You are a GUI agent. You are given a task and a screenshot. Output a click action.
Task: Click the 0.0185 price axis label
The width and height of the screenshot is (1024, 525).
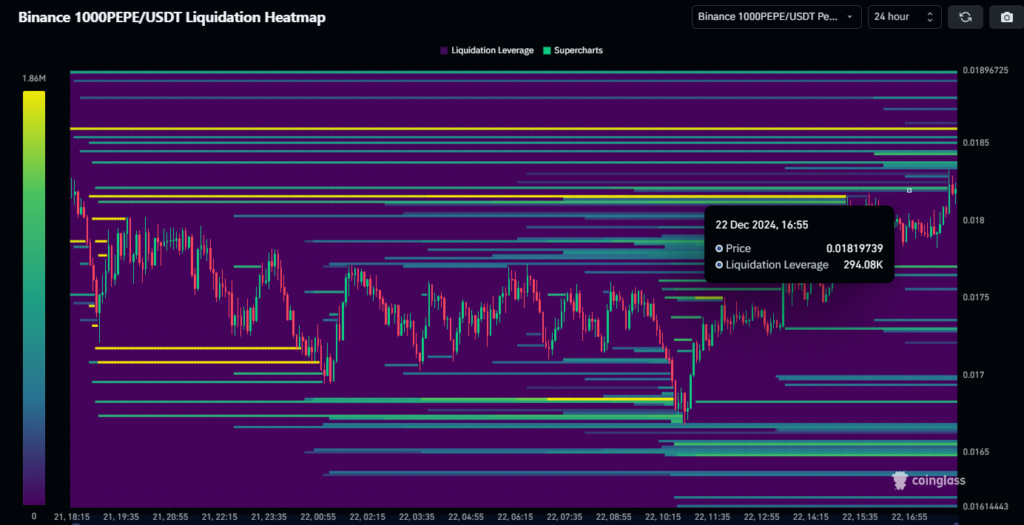pyautogui.click(x=976, y=142)
